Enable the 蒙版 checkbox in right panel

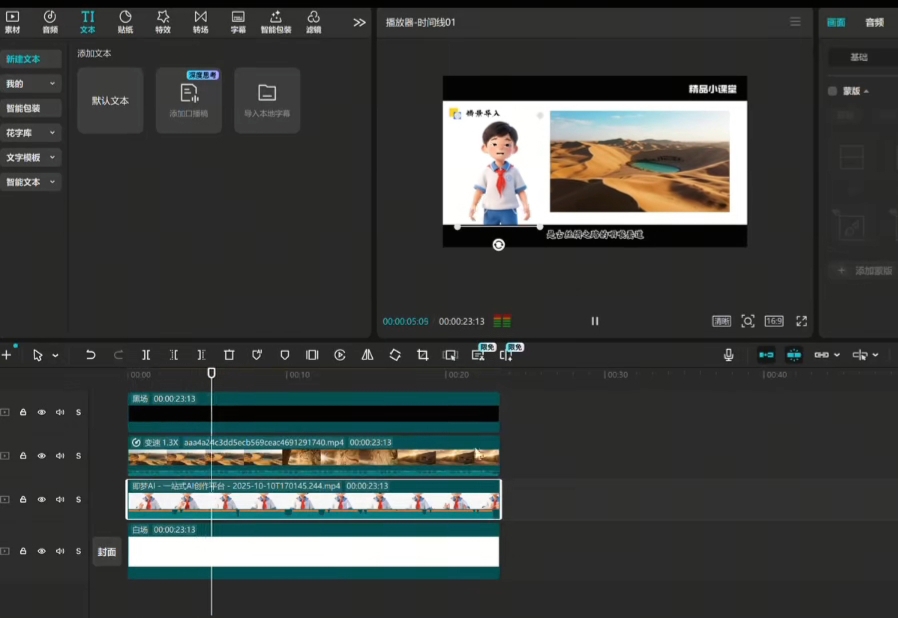point(832,91)
